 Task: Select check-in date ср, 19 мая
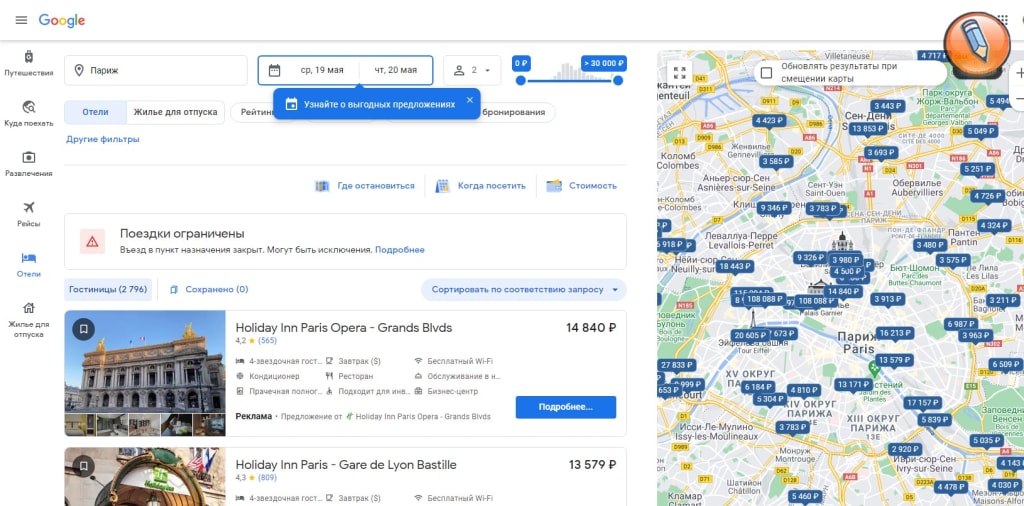coord(321,70)
